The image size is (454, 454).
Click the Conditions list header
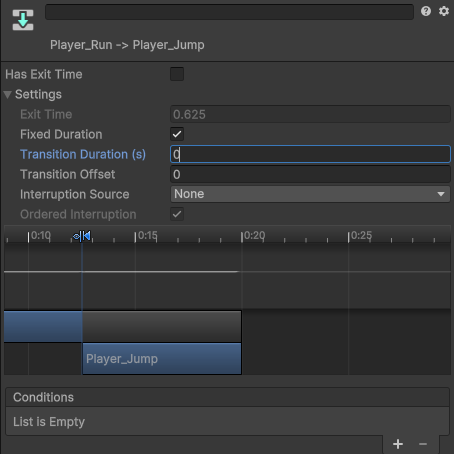(x=228, y=397)
